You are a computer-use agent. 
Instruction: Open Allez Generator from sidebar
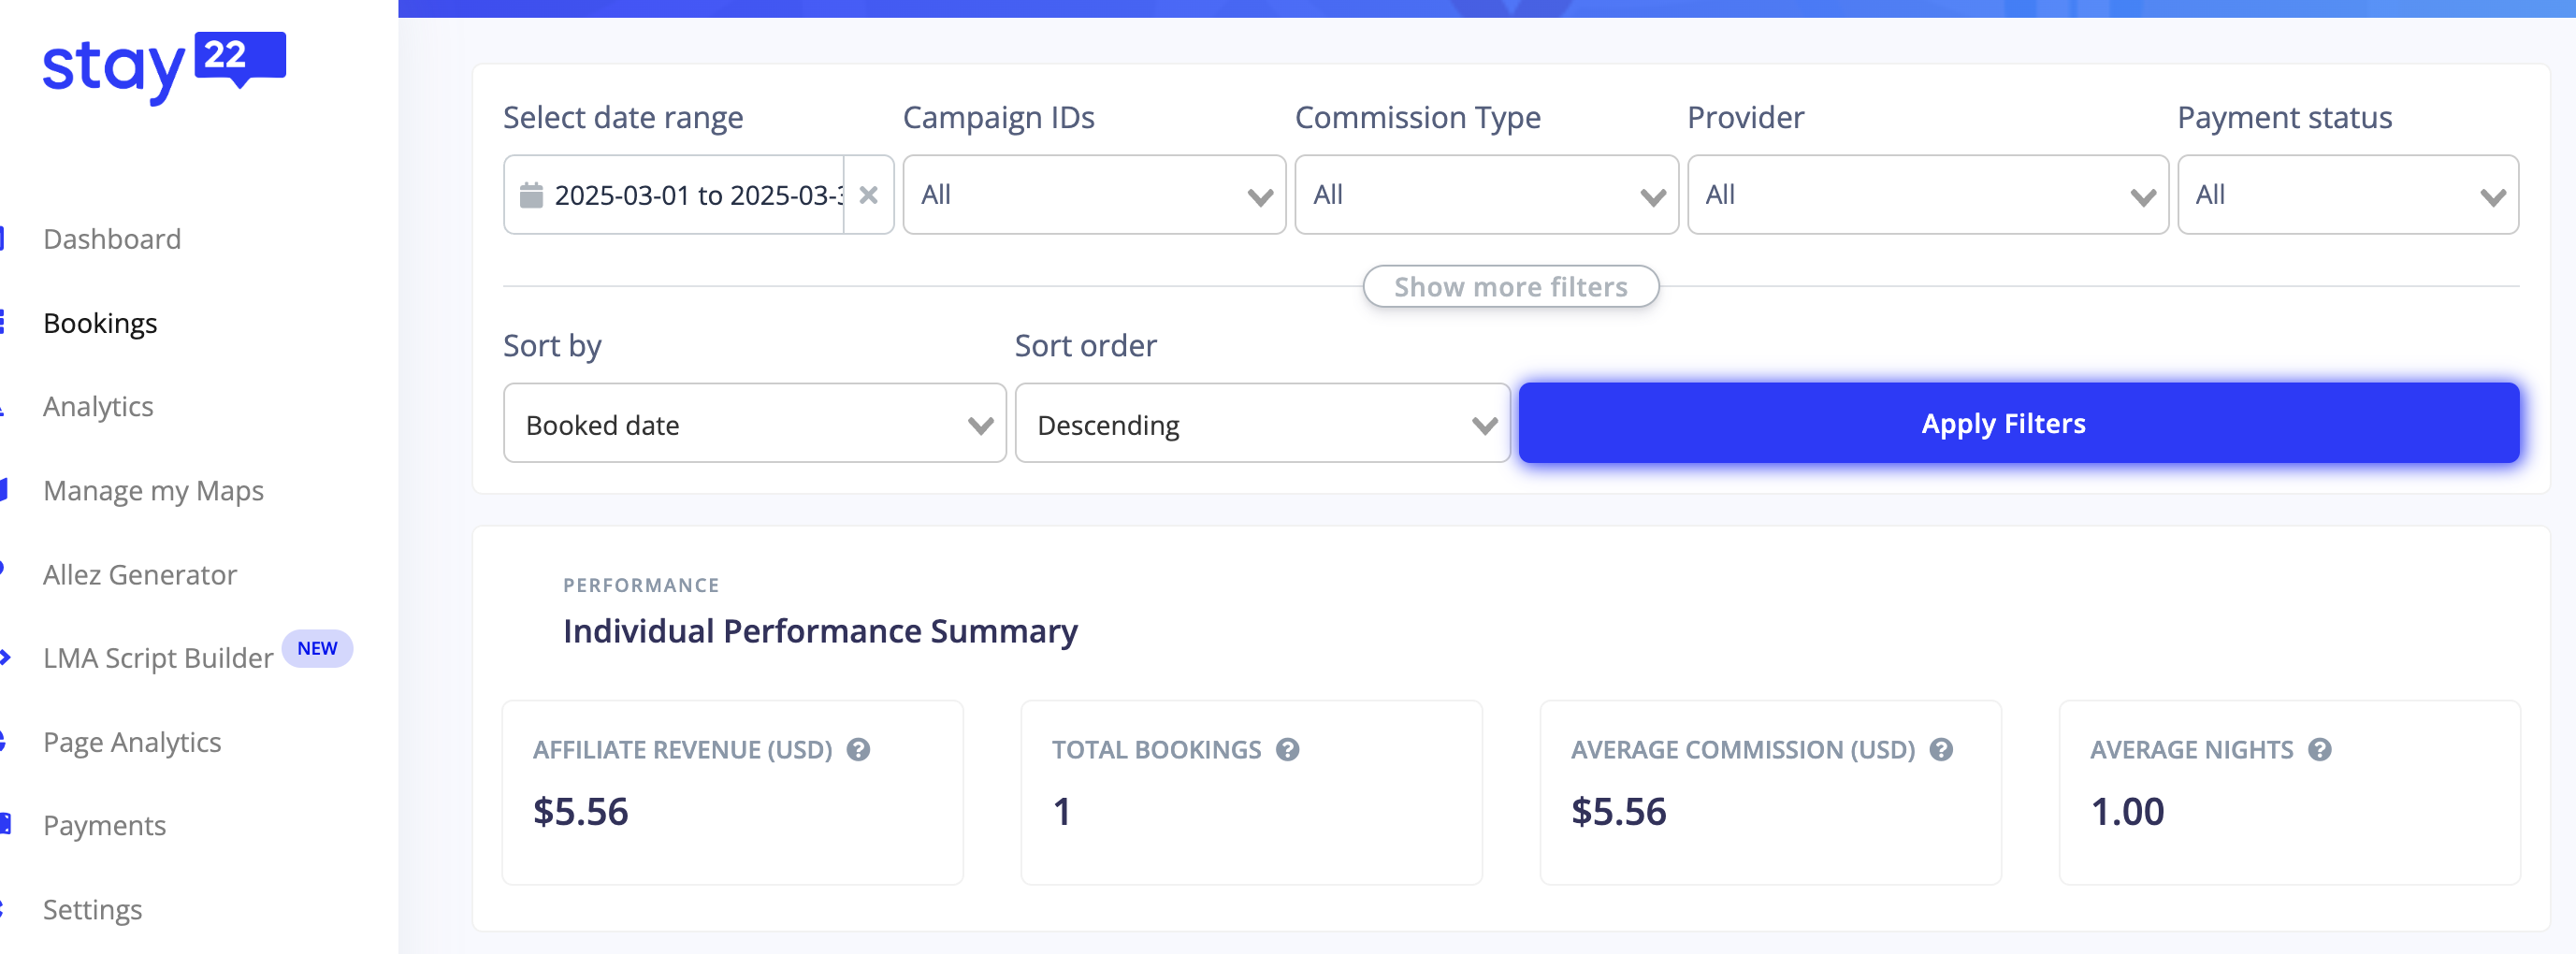[140, 574]
